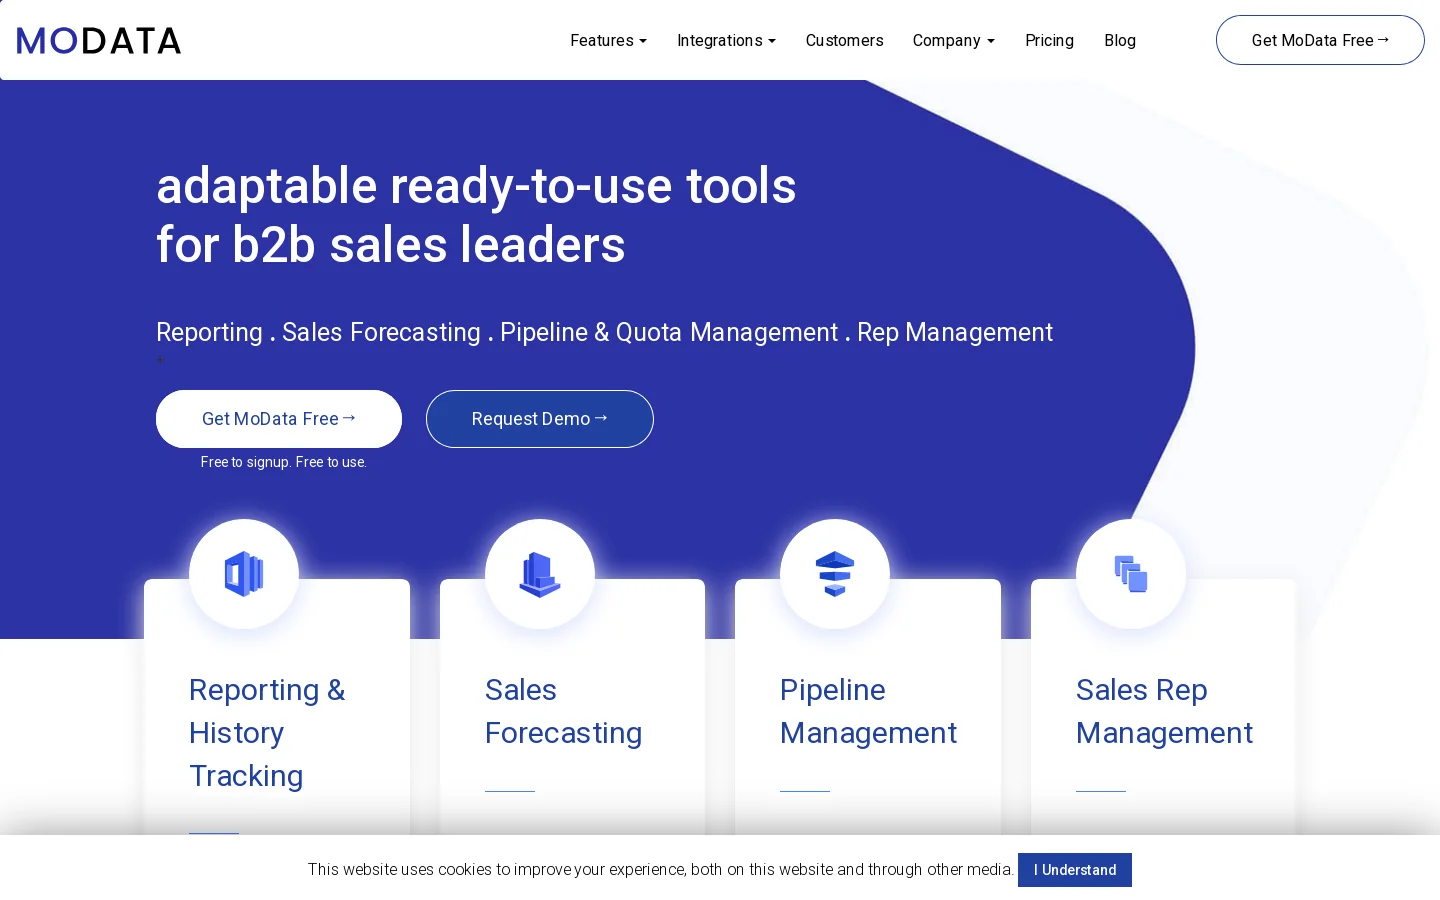Click the Free to signup. Free to use. text

tap(284, 462)
